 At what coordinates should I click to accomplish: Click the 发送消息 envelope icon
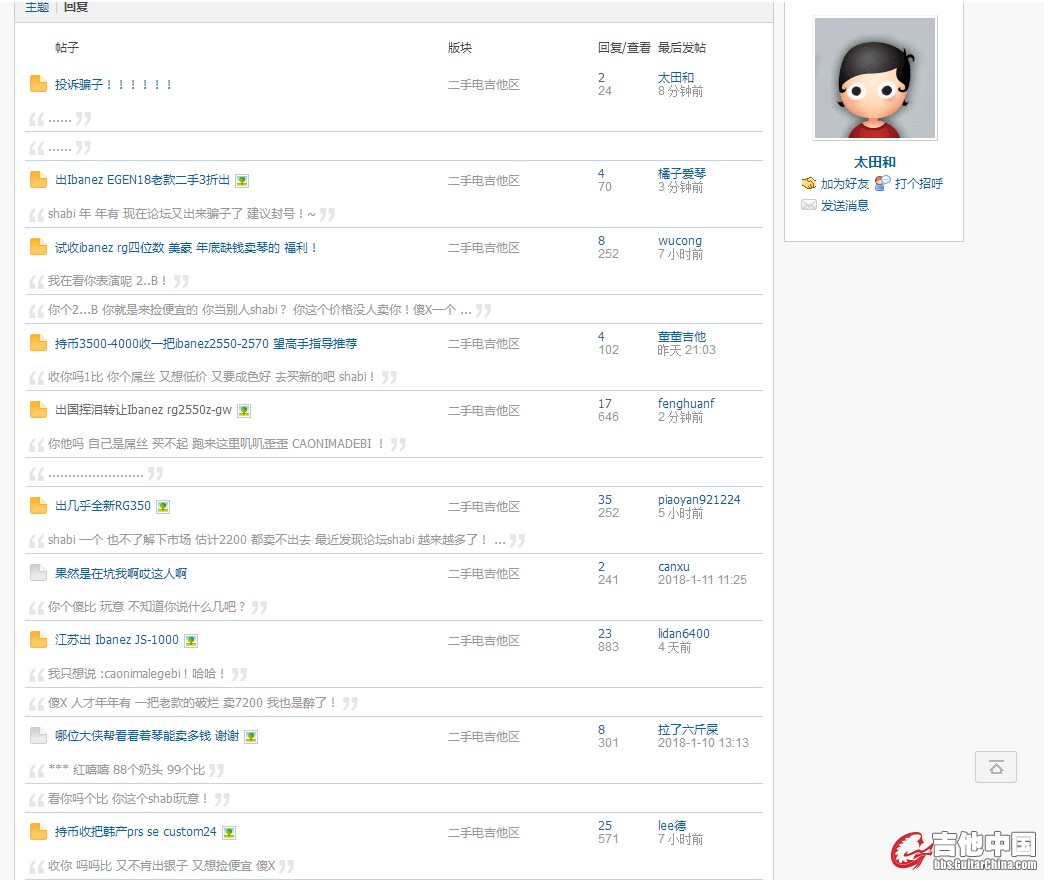tap(809, 205)
